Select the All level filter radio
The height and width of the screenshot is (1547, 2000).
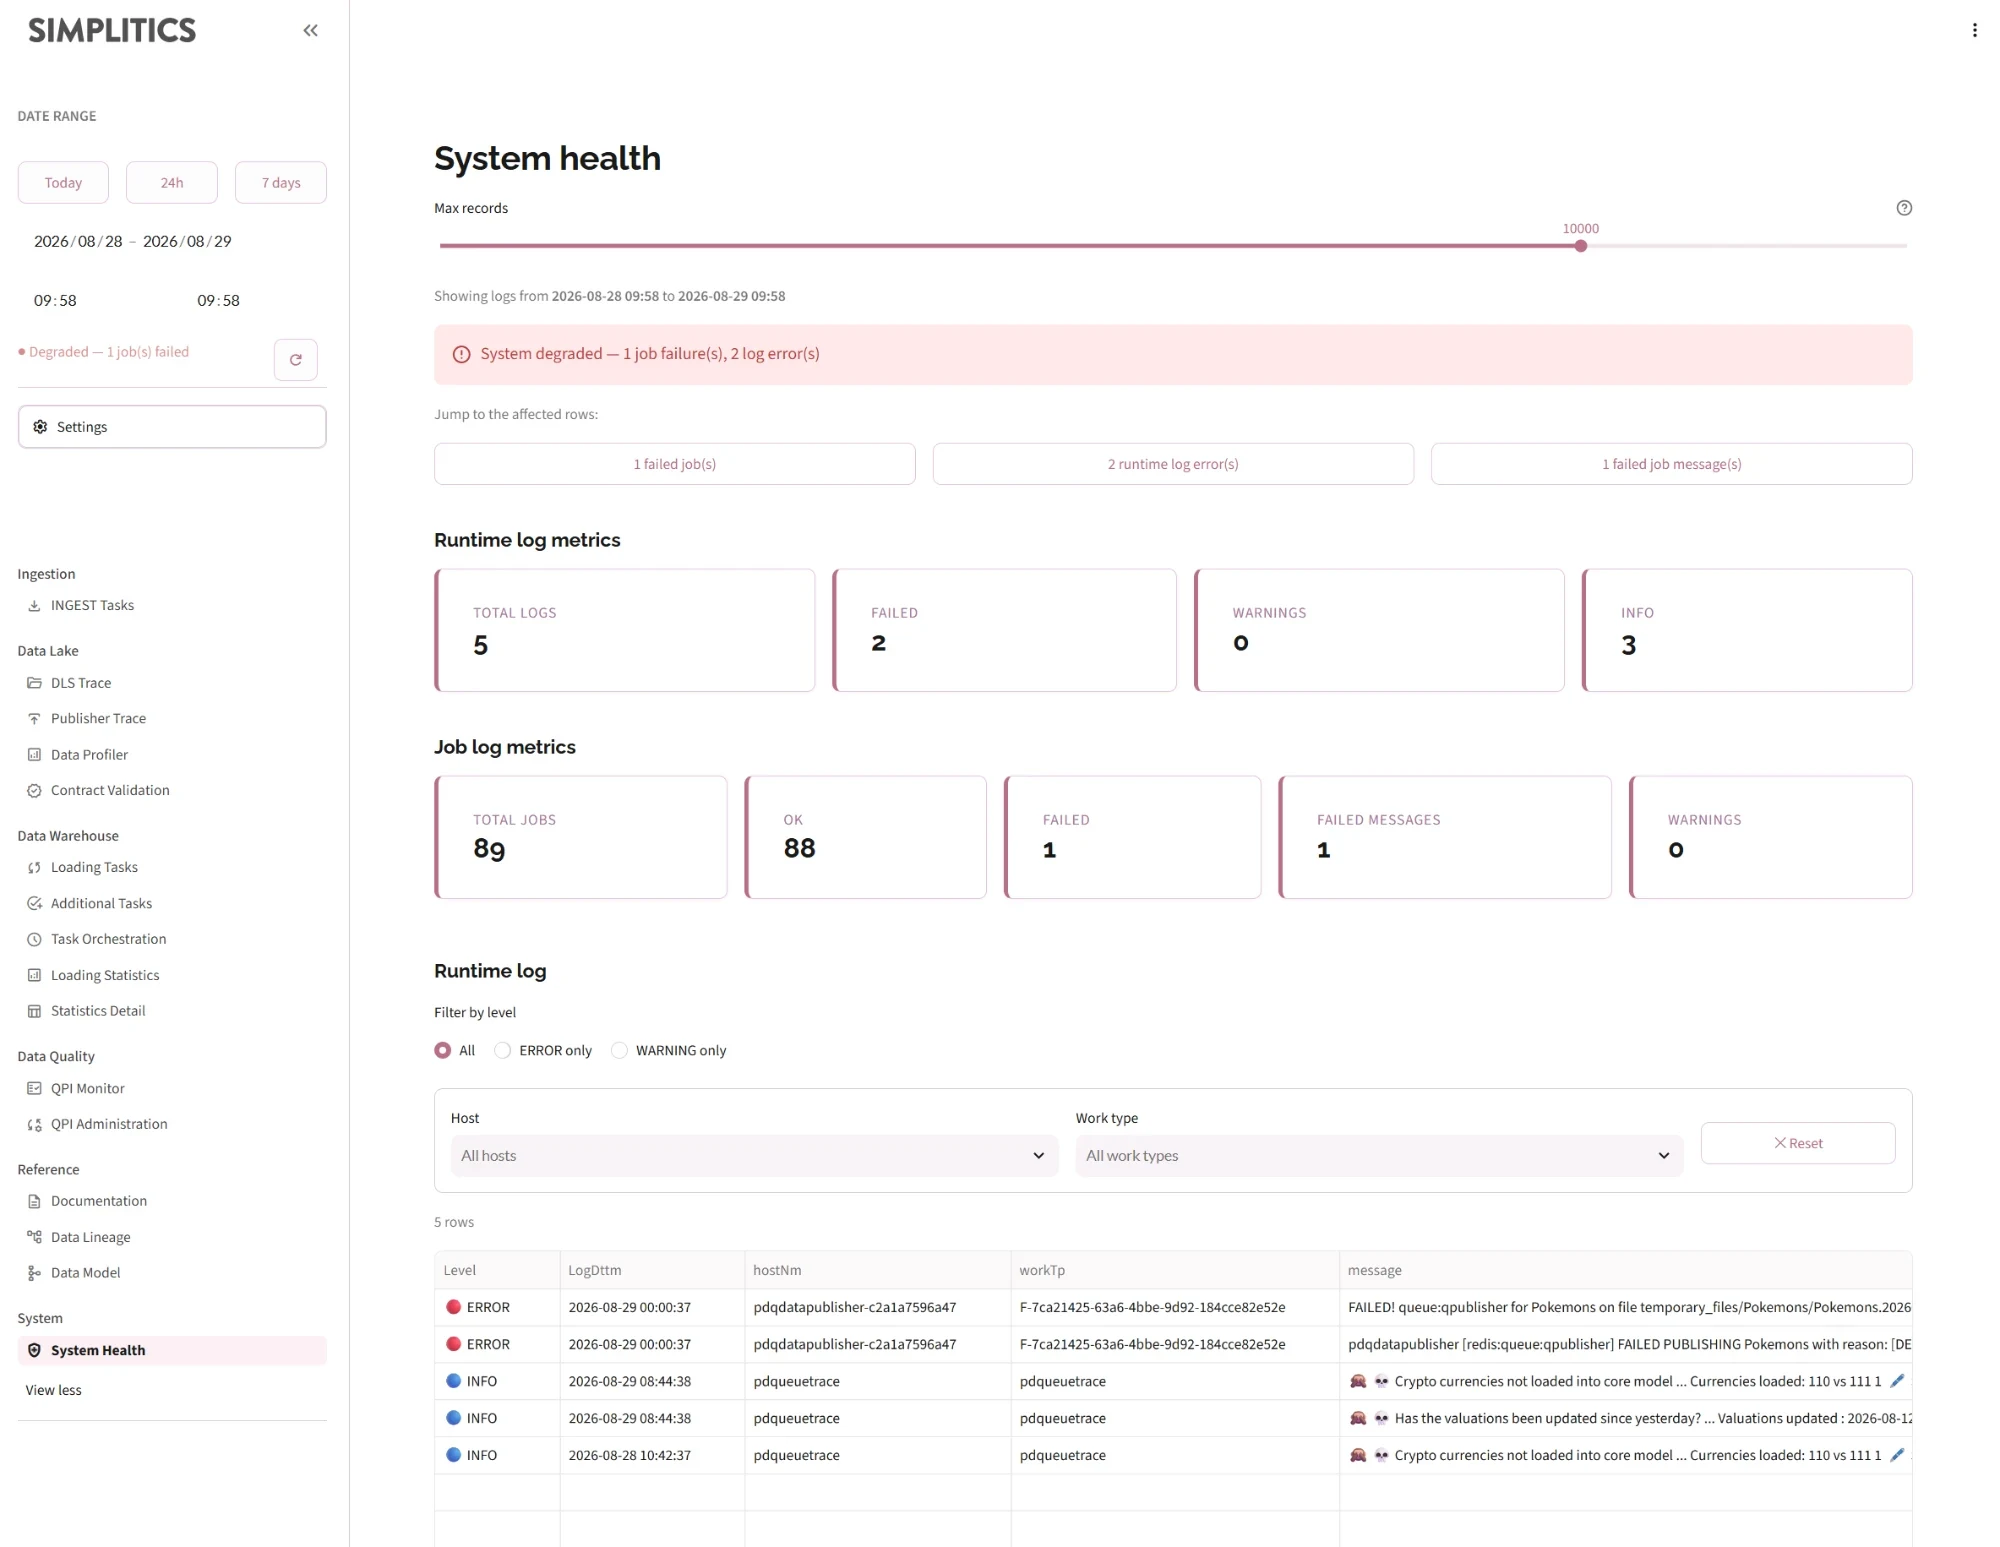coord(442,1050)
